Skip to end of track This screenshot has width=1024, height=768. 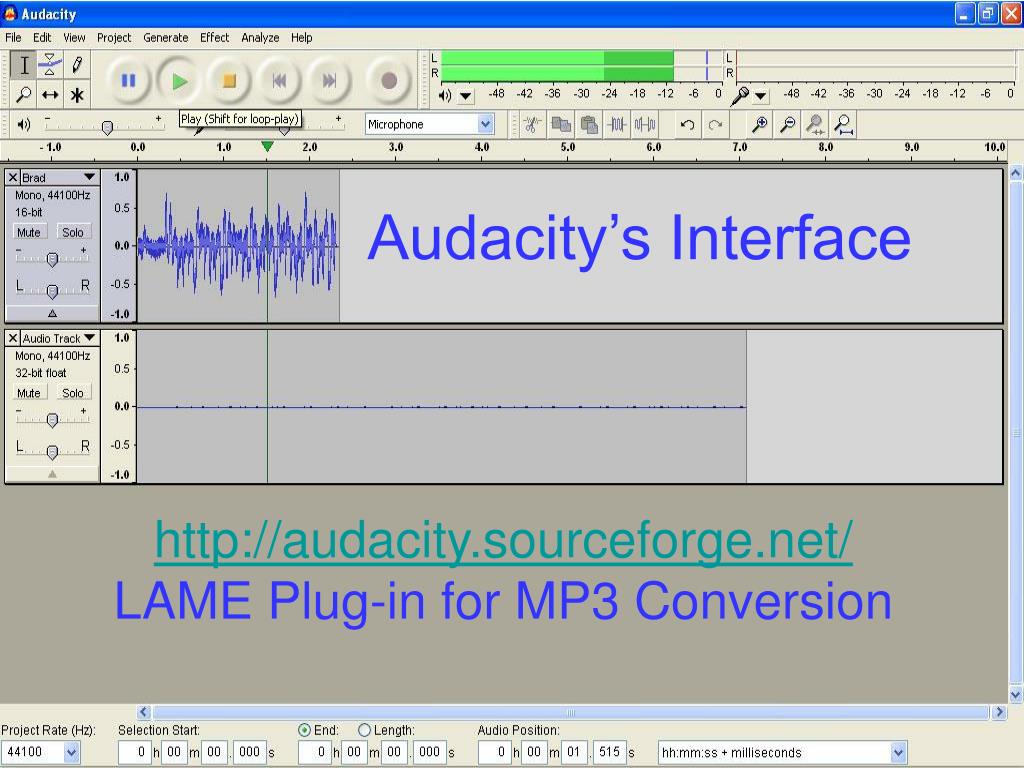(329, 80)
